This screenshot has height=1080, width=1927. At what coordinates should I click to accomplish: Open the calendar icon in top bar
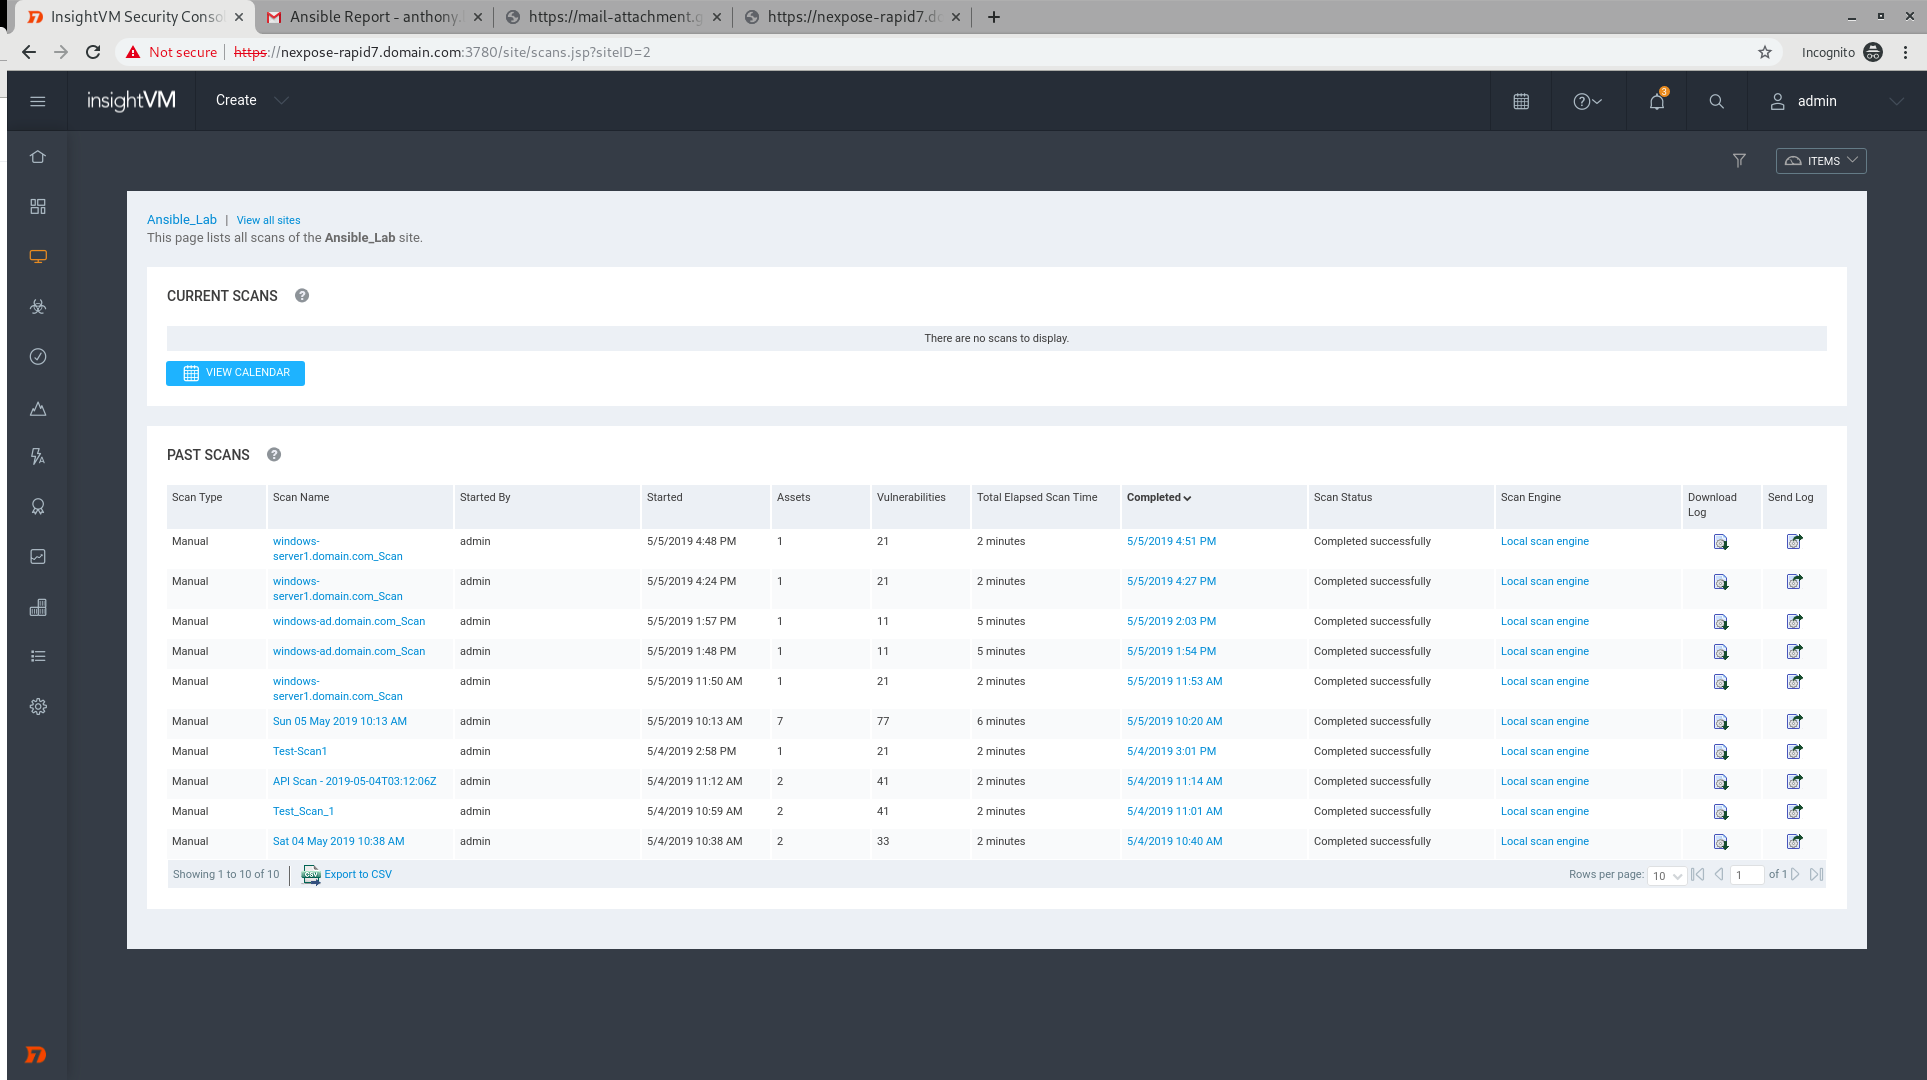[1521, 101]
